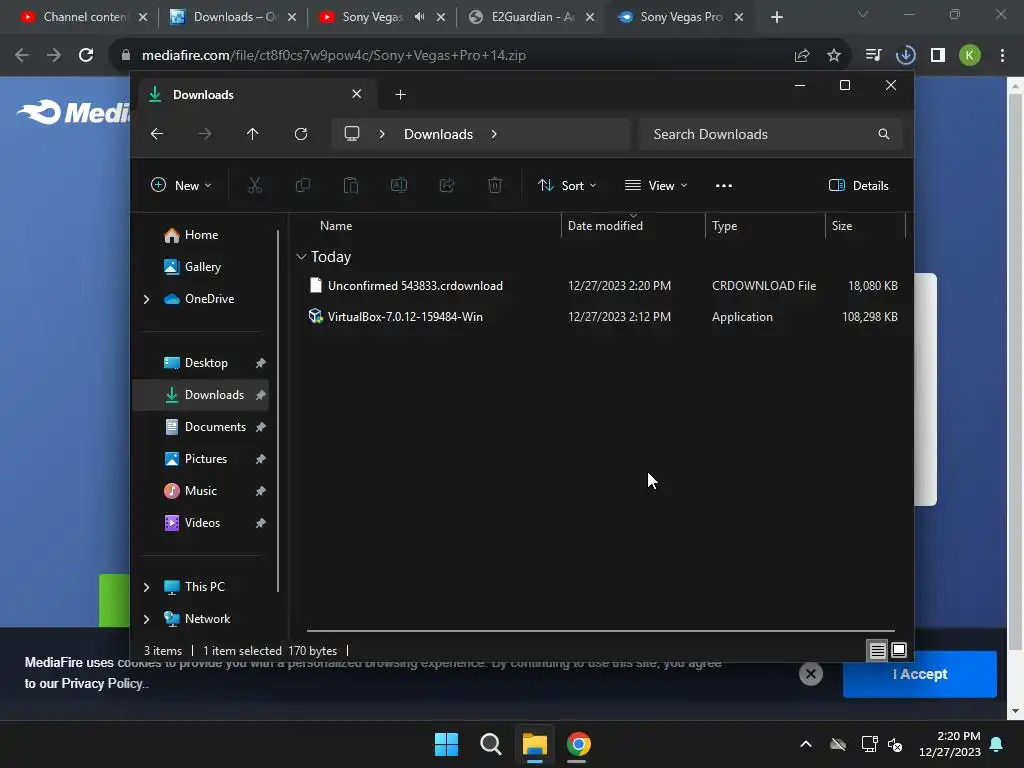Switch to large thumbnails view in status bar
This screenshot has height=768, width=1024.
(x=899, y=650)
